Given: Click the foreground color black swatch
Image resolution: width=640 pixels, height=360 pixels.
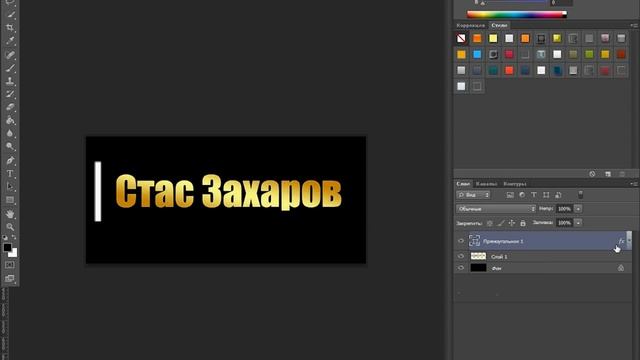Looking at the screenshot, I should [7, 247].
